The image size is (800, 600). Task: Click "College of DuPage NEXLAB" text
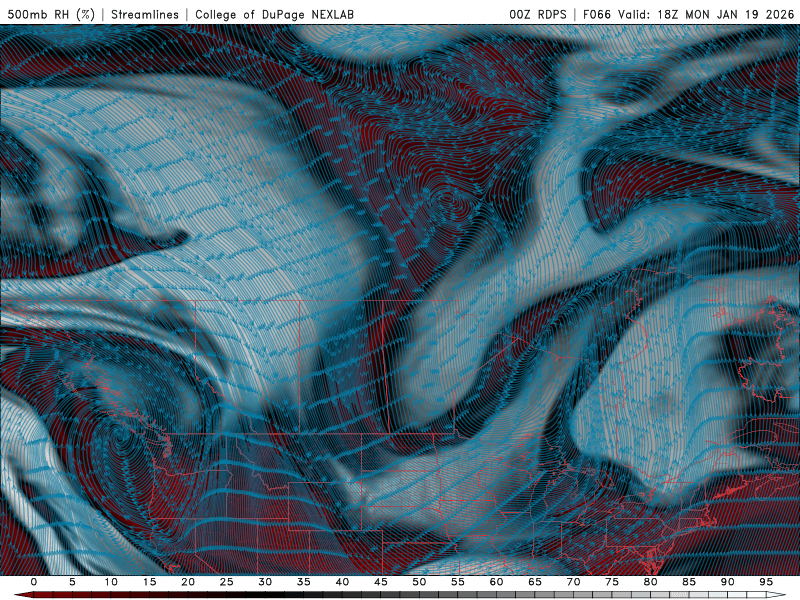274,14
